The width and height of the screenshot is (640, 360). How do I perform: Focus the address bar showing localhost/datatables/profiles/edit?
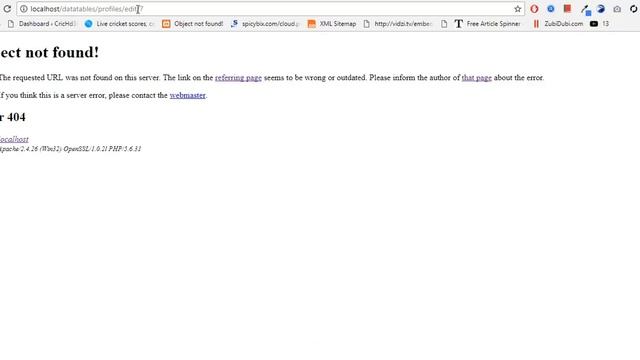tap(269, 9)
